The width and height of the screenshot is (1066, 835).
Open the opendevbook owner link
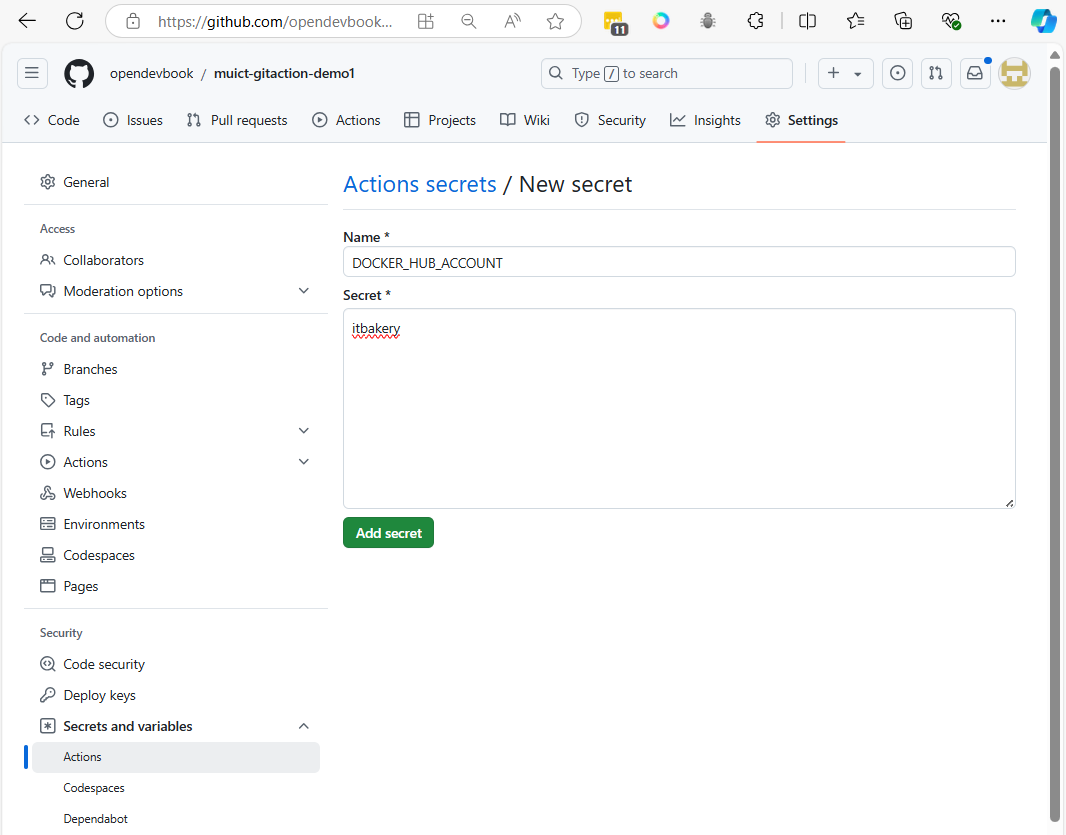tap(152, 73)
